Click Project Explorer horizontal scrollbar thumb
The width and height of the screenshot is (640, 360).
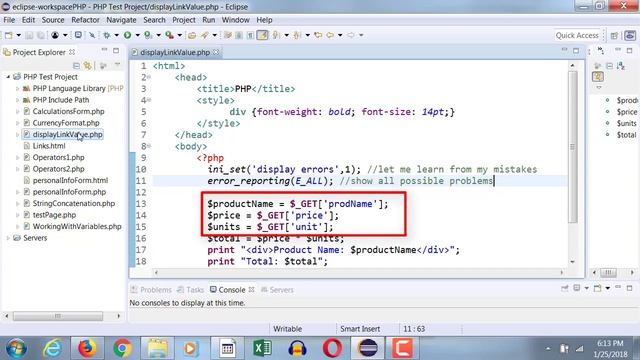(58, 316)
